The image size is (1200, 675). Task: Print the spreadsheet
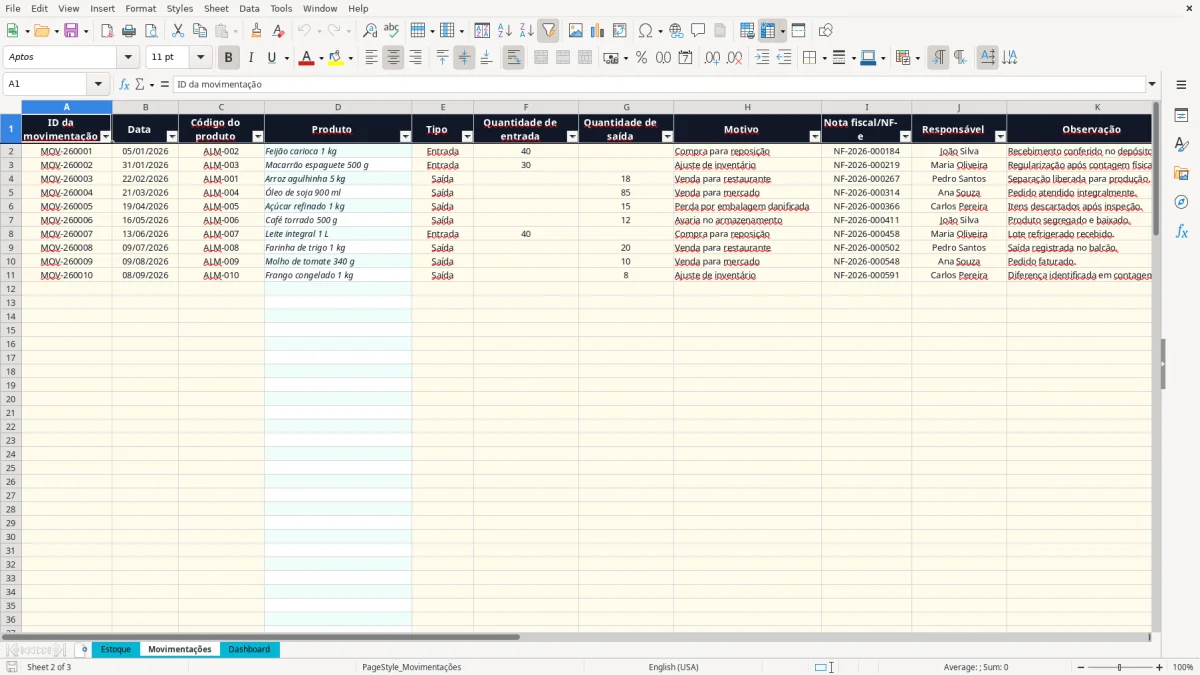(129, 31)
